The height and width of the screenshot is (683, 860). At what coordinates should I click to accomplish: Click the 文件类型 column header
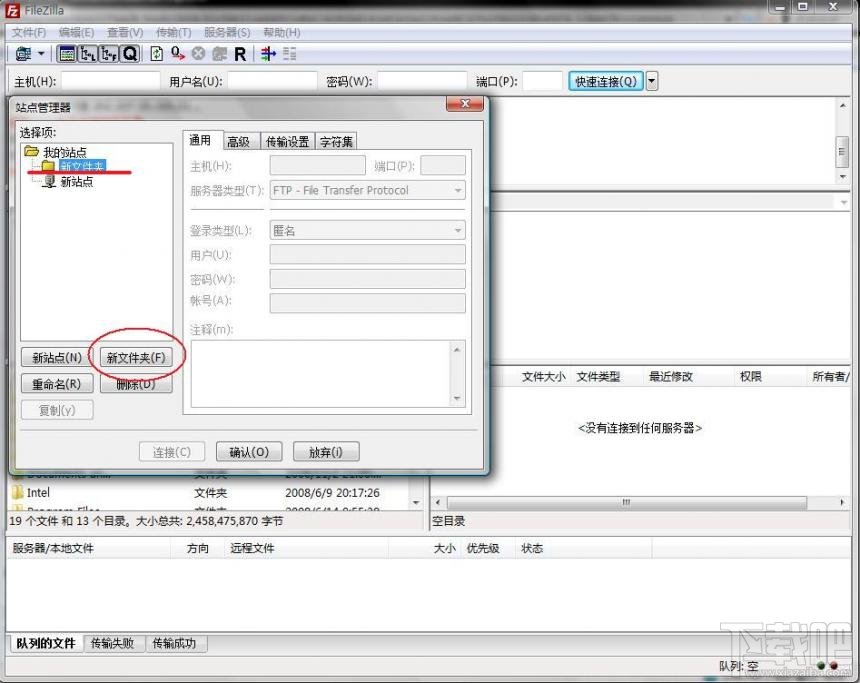598,376
